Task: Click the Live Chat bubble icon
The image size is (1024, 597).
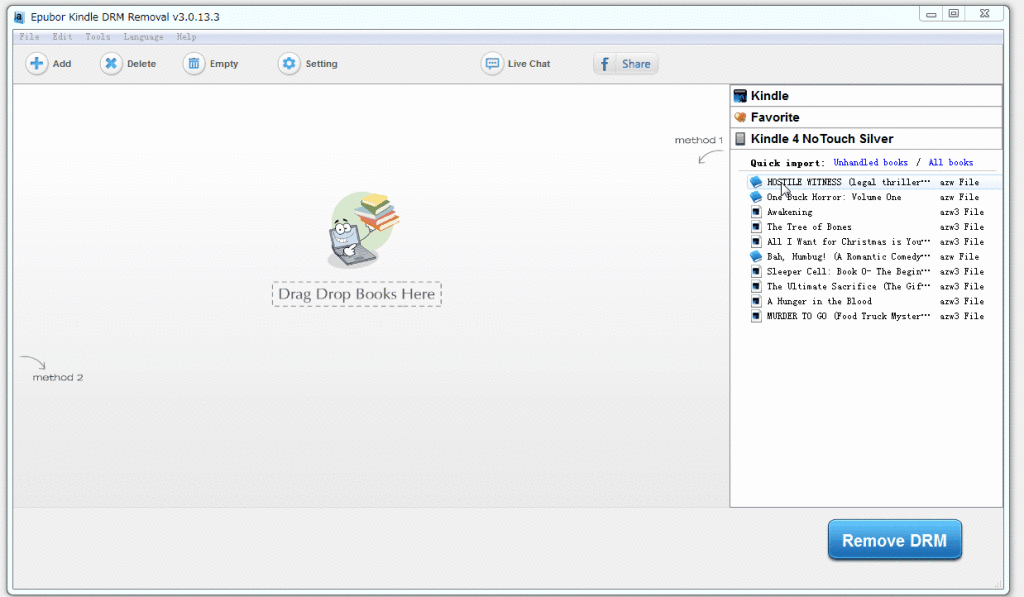Action: point(492,63)
